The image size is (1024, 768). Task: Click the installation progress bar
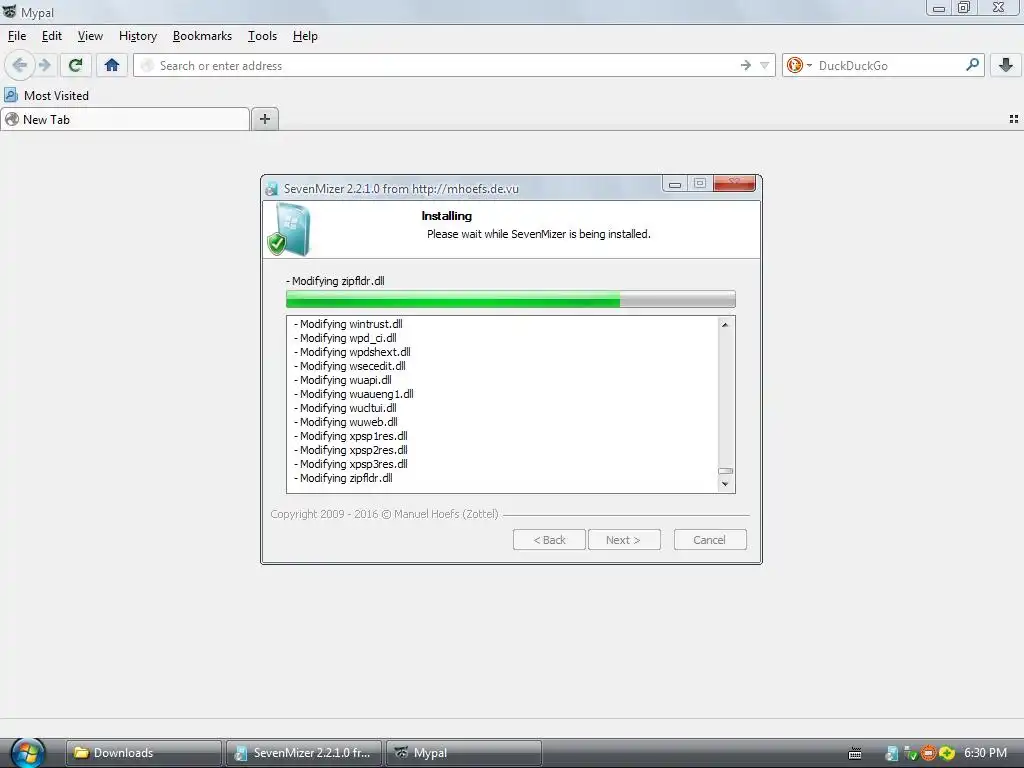(x=511, y=299)
